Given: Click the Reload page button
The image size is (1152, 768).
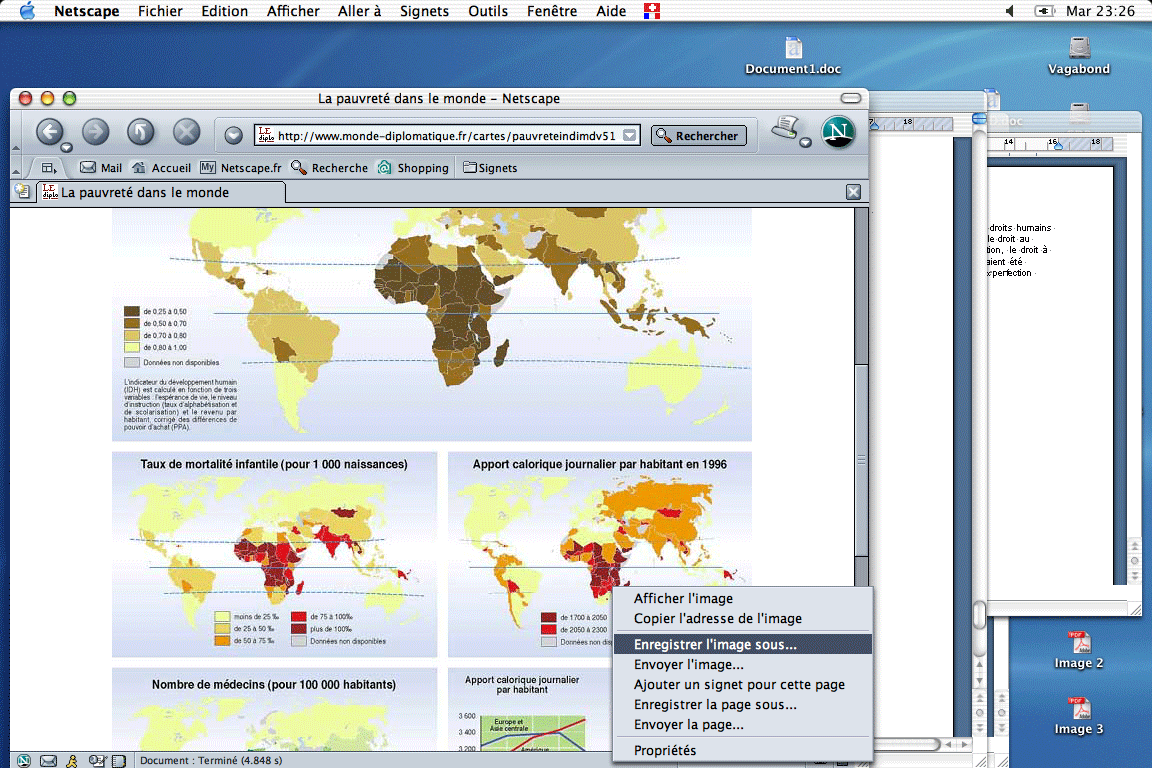Looking at the screenshot, I should click(x=140, y=131).
